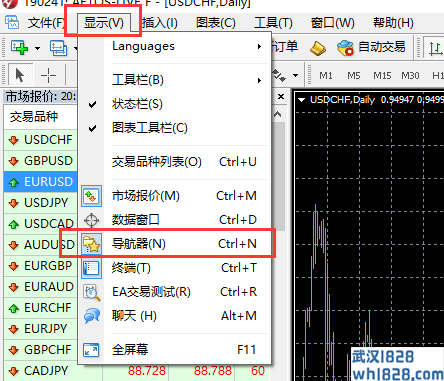
Task: Click market watch scrollbar up arrow
Action: pyautogui.click(x=278, y=115)
